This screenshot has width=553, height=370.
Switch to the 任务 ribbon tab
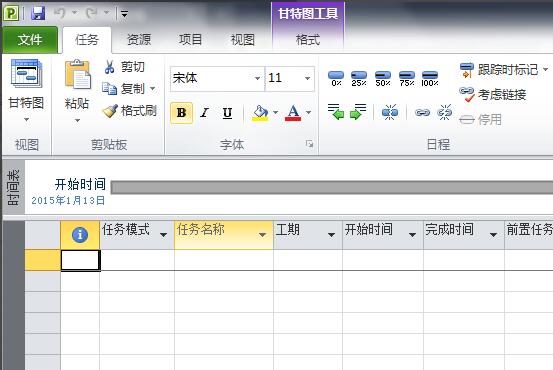87,40
